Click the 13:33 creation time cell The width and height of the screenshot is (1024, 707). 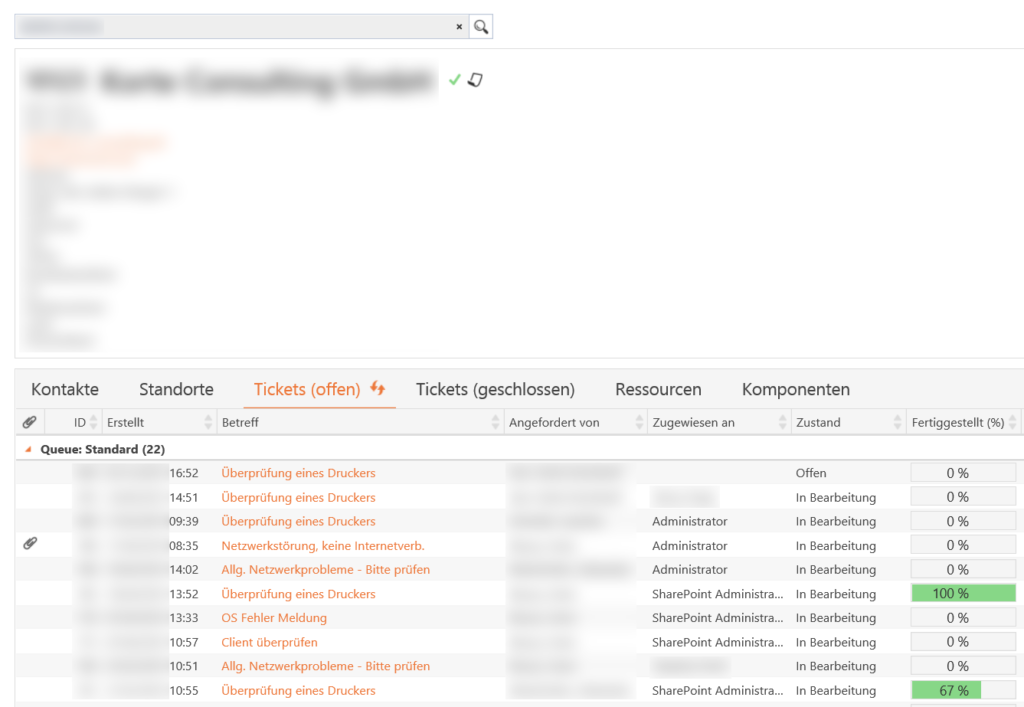[184, 618]
